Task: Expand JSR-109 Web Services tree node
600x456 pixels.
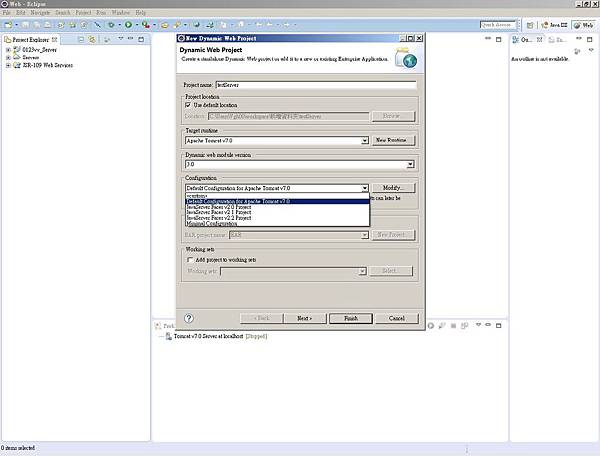Action: (8, 65)
